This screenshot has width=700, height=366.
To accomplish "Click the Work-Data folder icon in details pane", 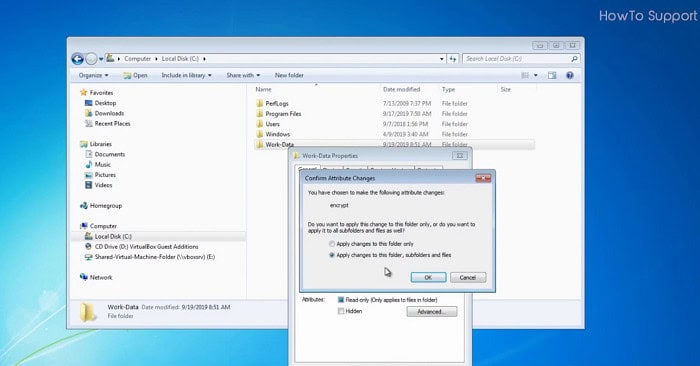I will click(x=88, y=312).
